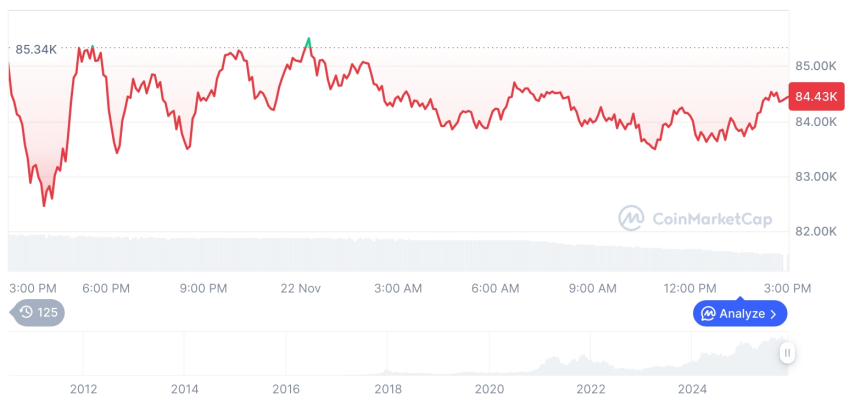Click the 85.00K price axis label
This screenshot has width=860, height=401.
click(x=815, y=66)
